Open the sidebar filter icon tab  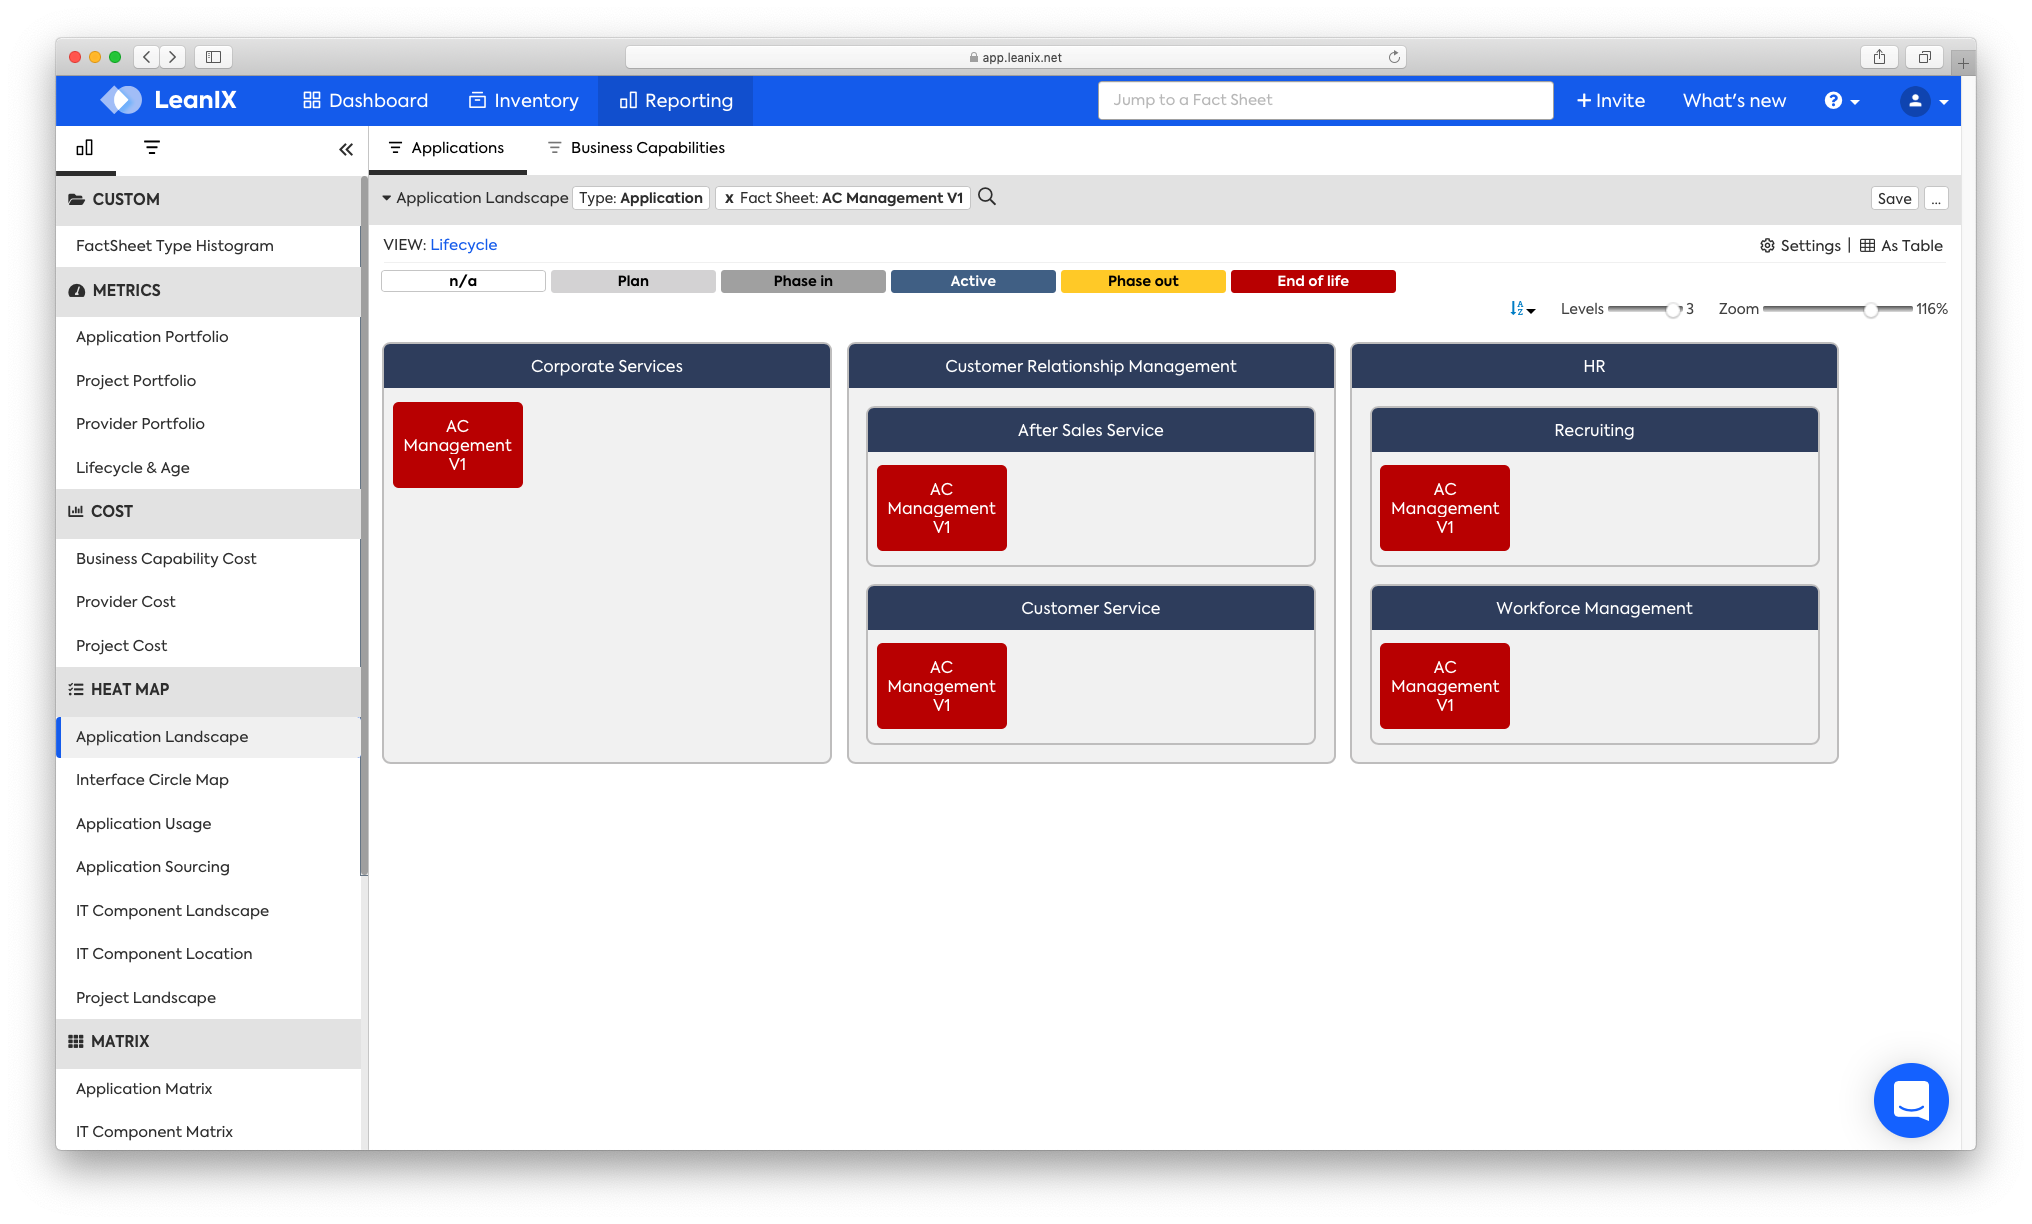tap(152, 148)
